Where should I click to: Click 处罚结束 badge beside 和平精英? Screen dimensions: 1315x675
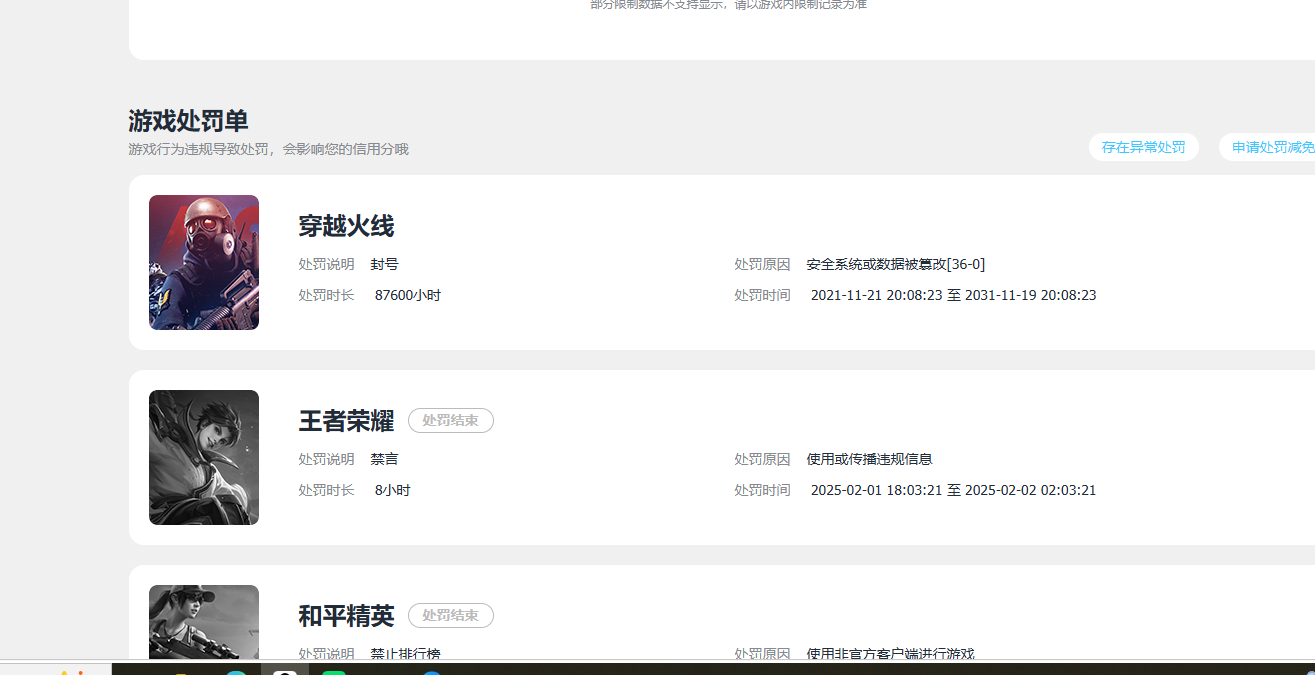click(451, 615)
